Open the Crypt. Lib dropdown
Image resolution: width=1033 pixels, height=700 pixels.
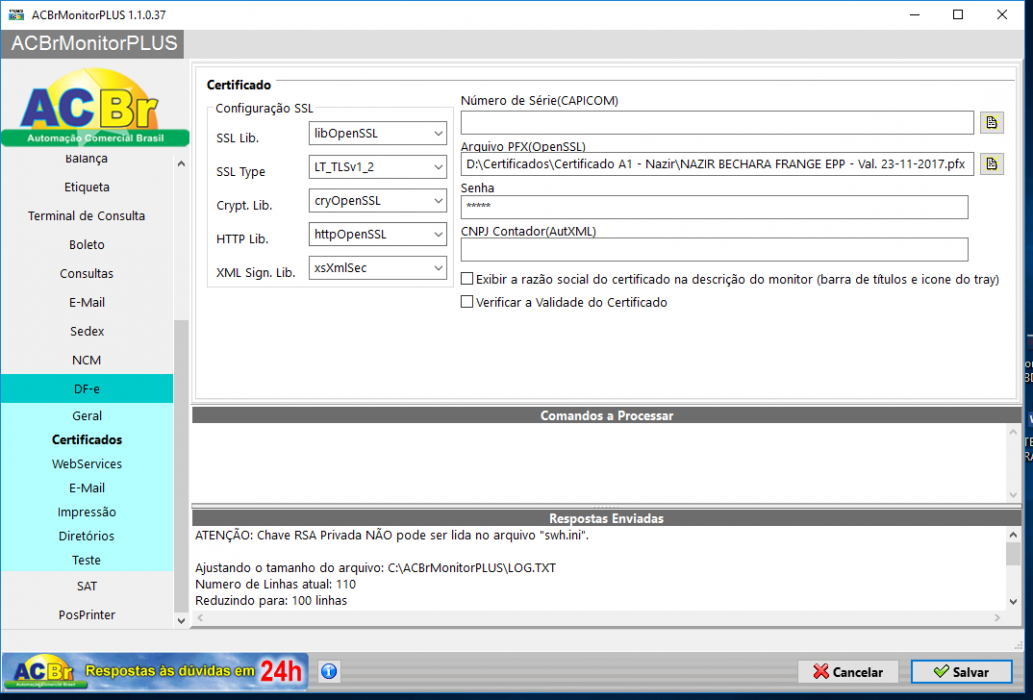[377, 201]
